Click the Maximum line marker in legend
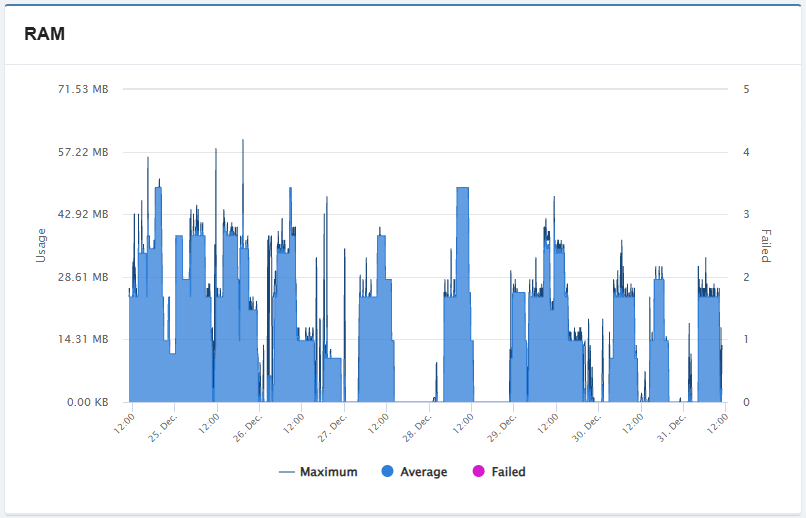Viewport: 806px width, 518px height. (286, 472)
